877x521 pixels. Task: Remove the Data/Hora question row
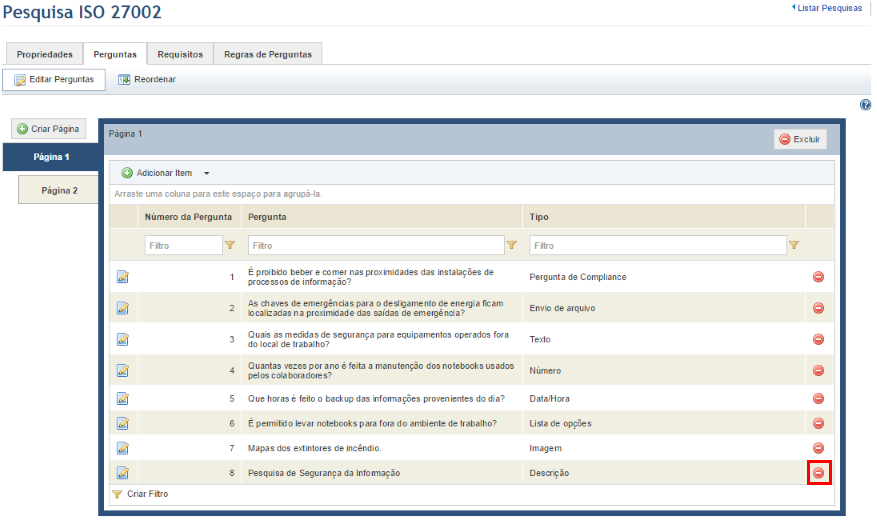tap(818, 399)
